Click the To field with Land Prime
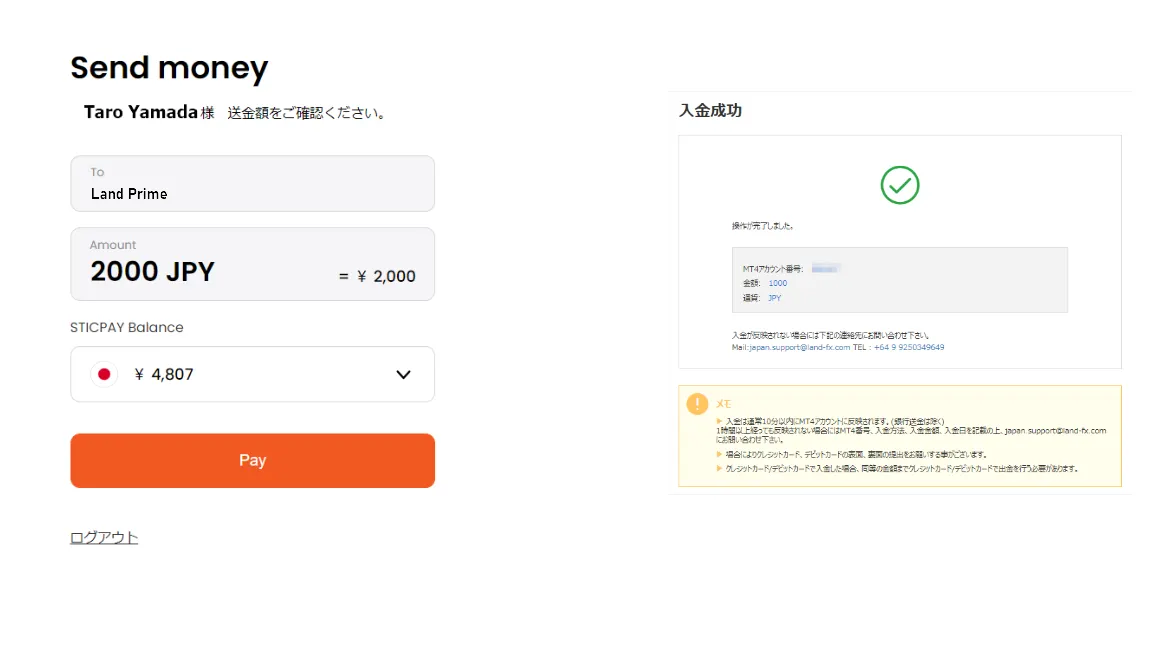 click(252, 184)
